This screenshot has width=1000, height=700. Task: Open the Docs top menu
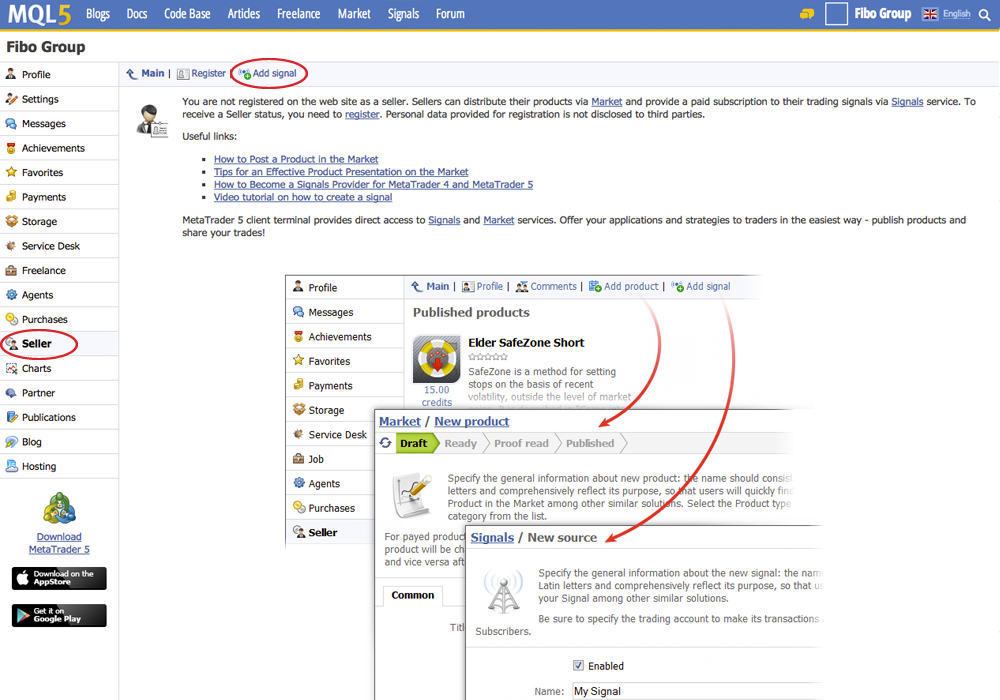point(136,13)
